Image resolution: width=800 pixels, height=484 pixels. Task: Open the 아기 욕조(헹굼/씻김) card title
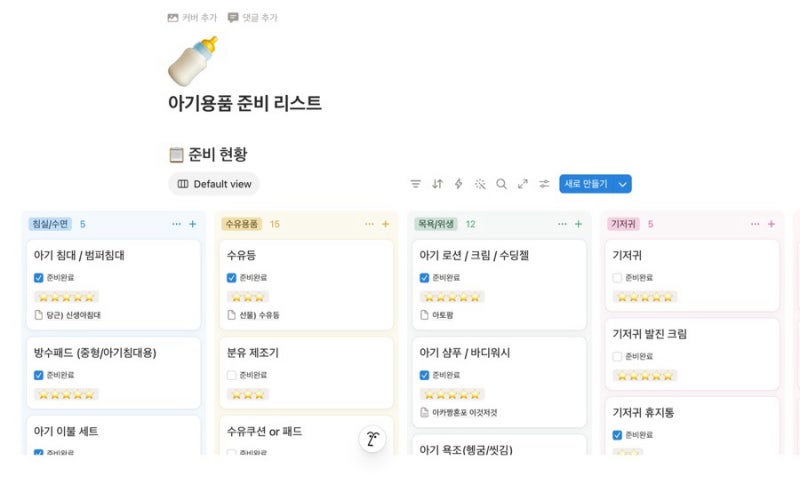(466, 449)
